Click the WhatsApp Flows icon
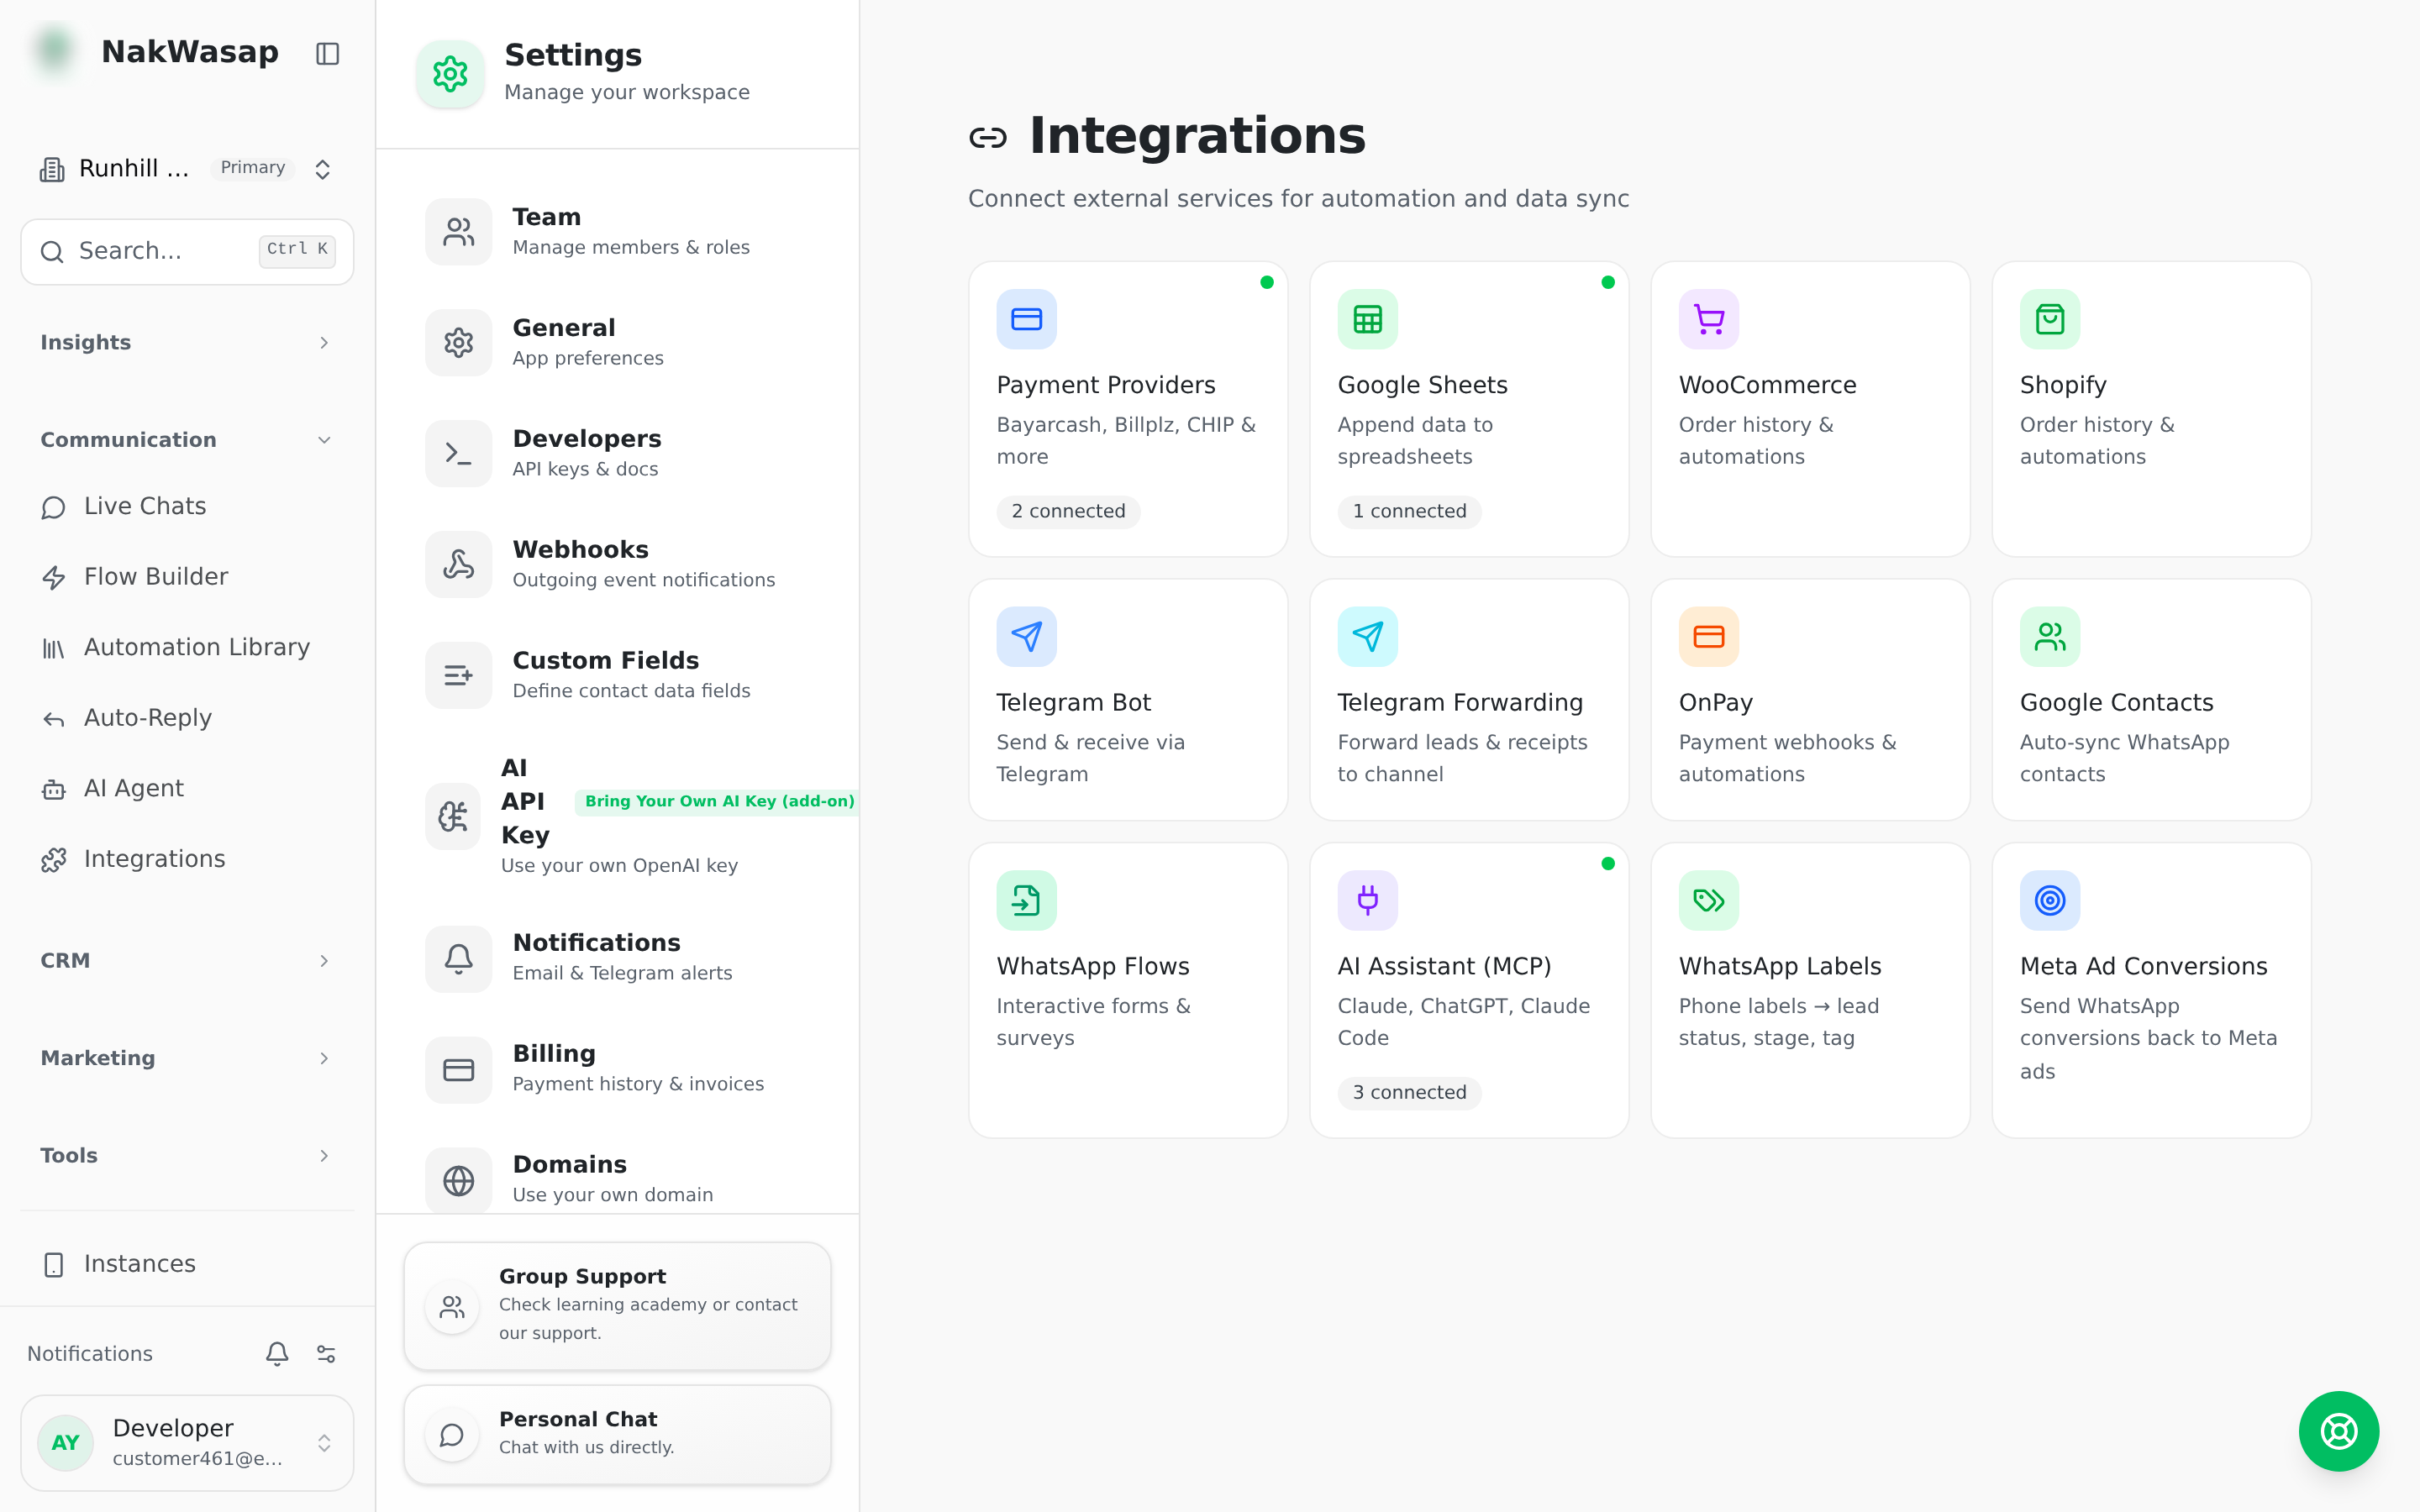The image size is (2420, 1512). (1026, 900)
